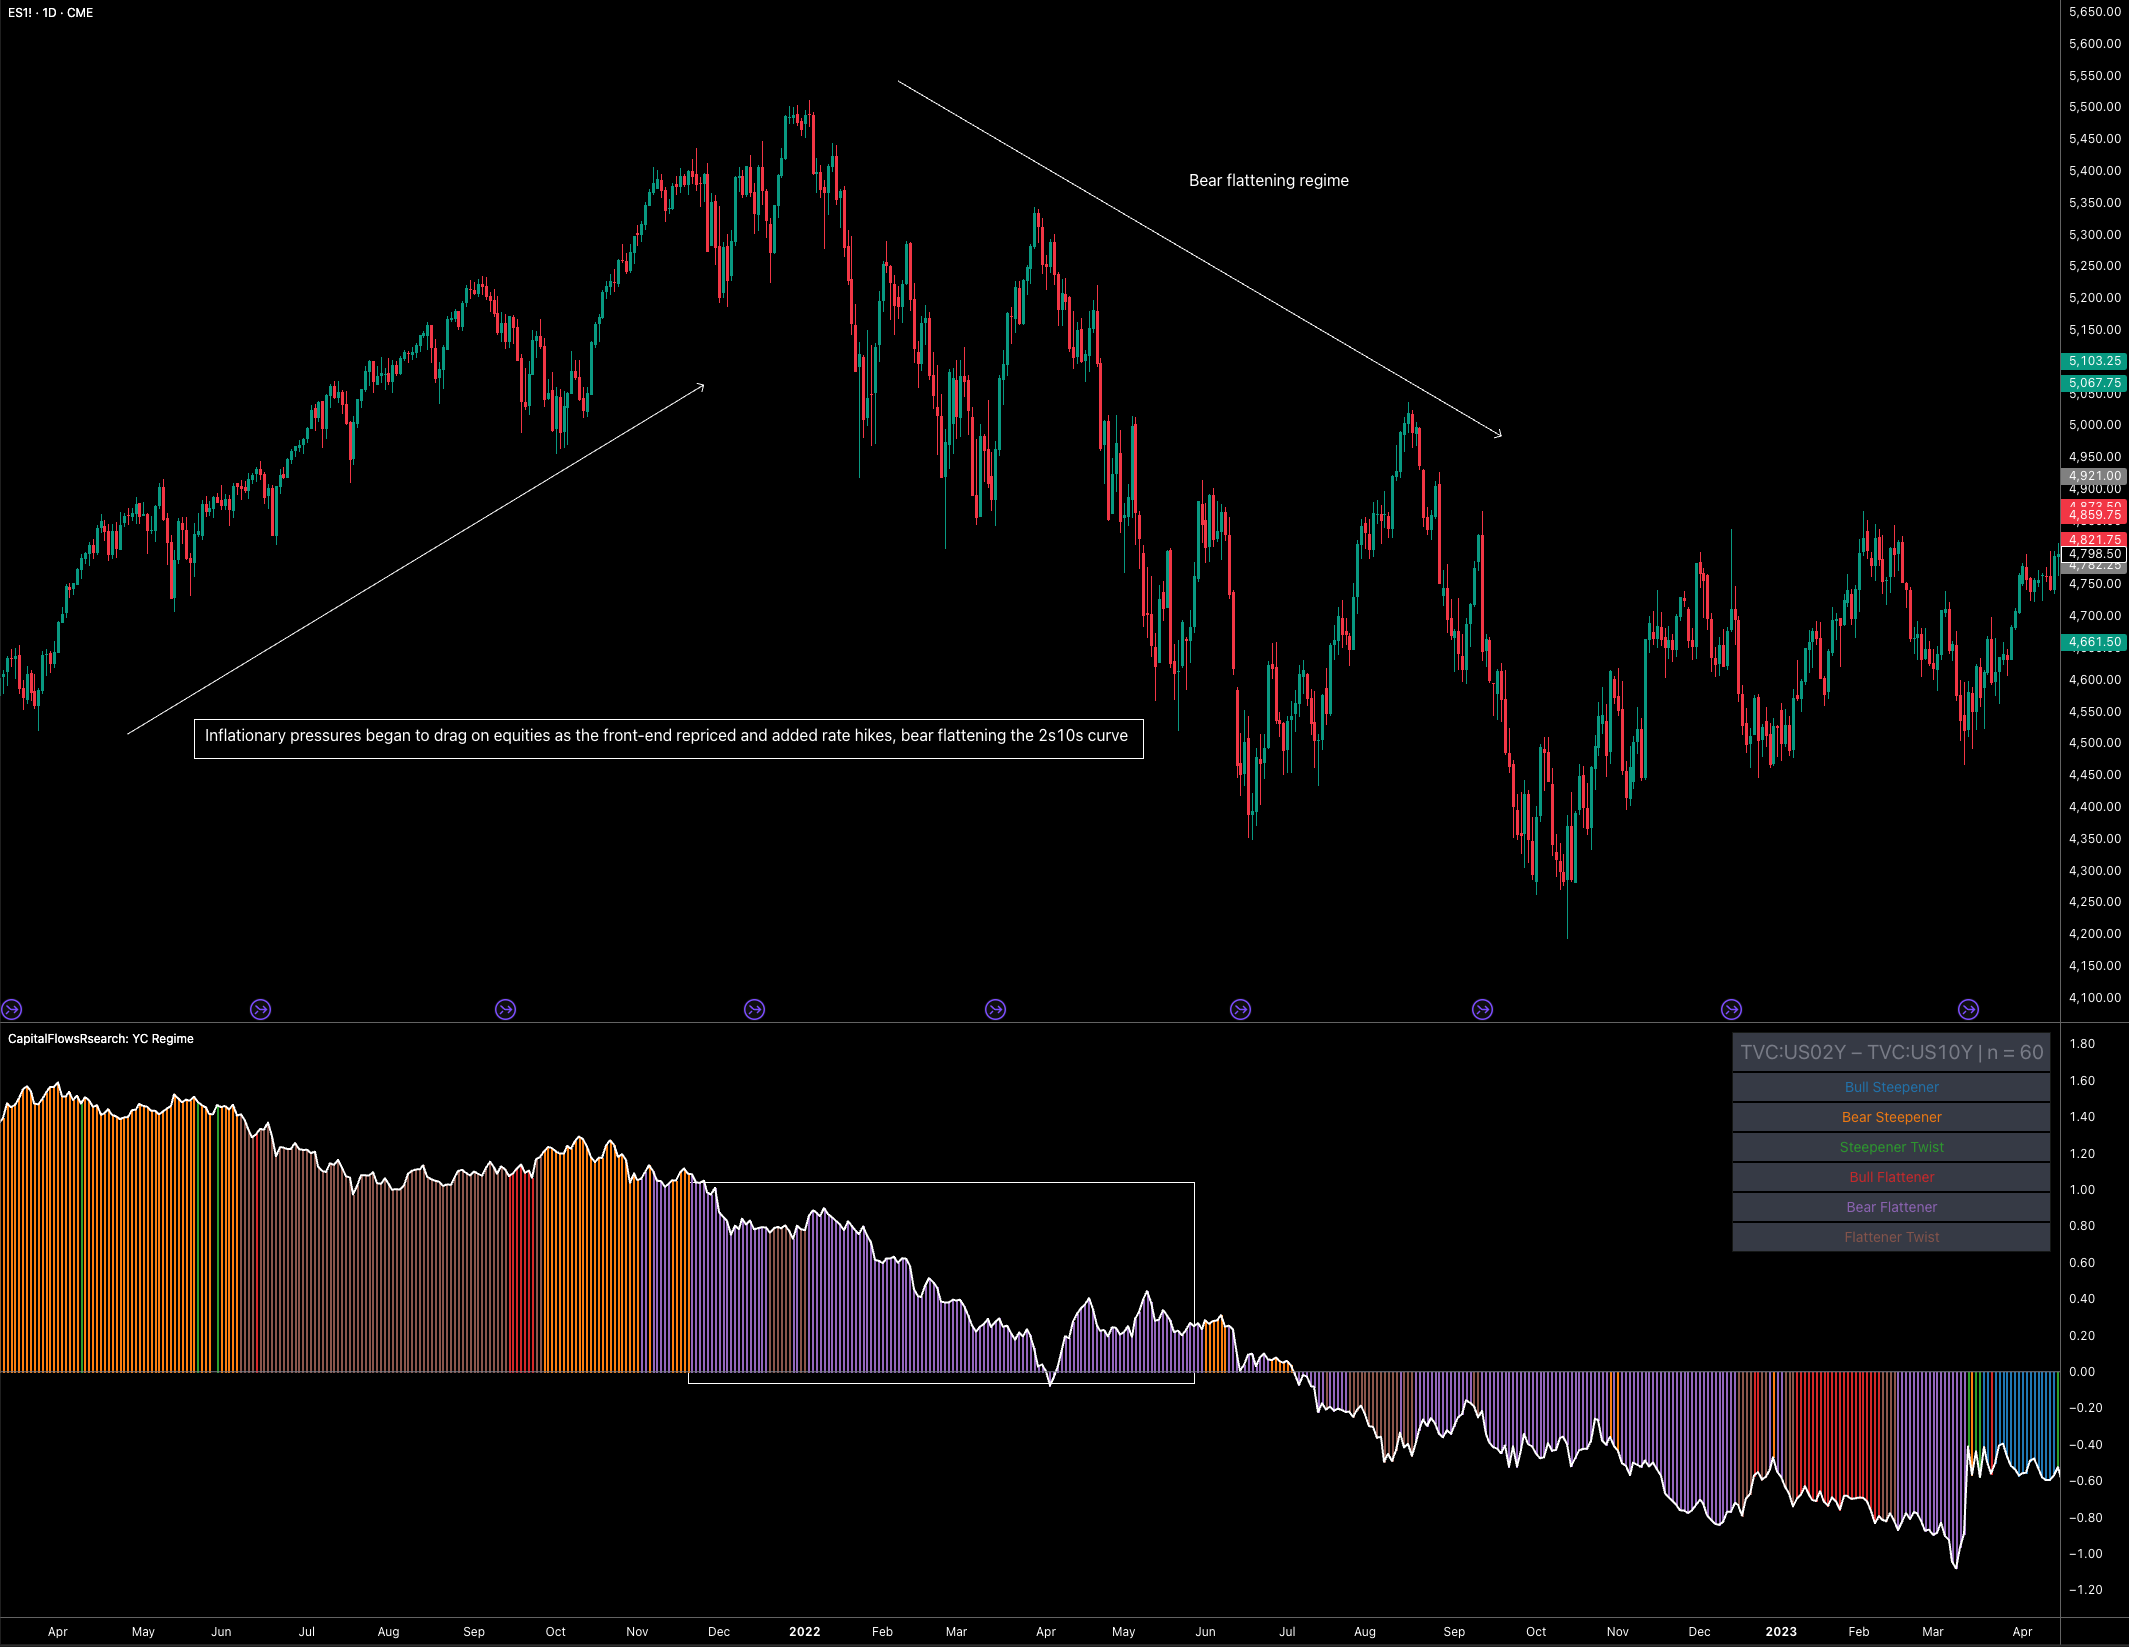Click the March 2023 contract rollover icon

tap(1968, 1009)
